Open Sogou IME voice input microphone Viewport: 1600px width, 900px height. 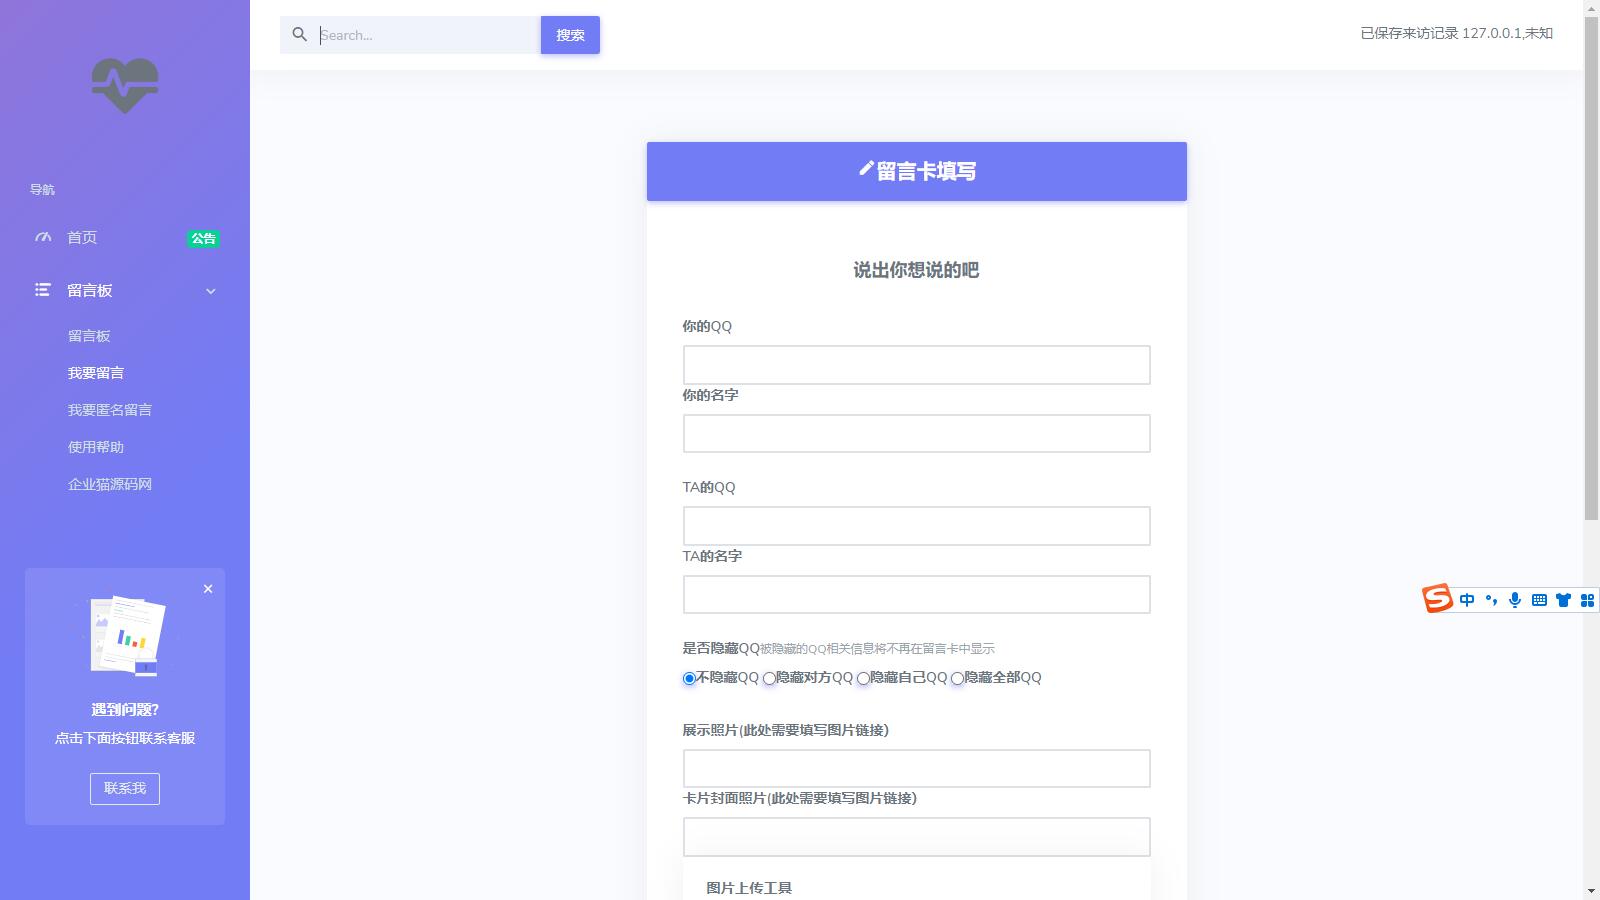[x=1514, y=600]
